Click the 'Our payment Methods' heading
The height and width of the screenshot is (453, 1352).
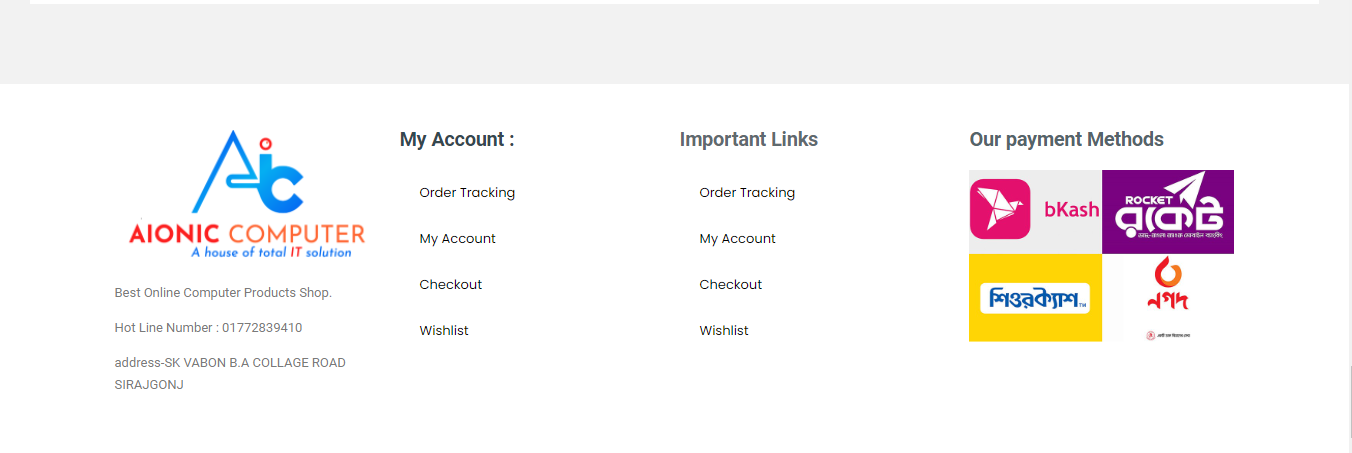point(1066,140)
